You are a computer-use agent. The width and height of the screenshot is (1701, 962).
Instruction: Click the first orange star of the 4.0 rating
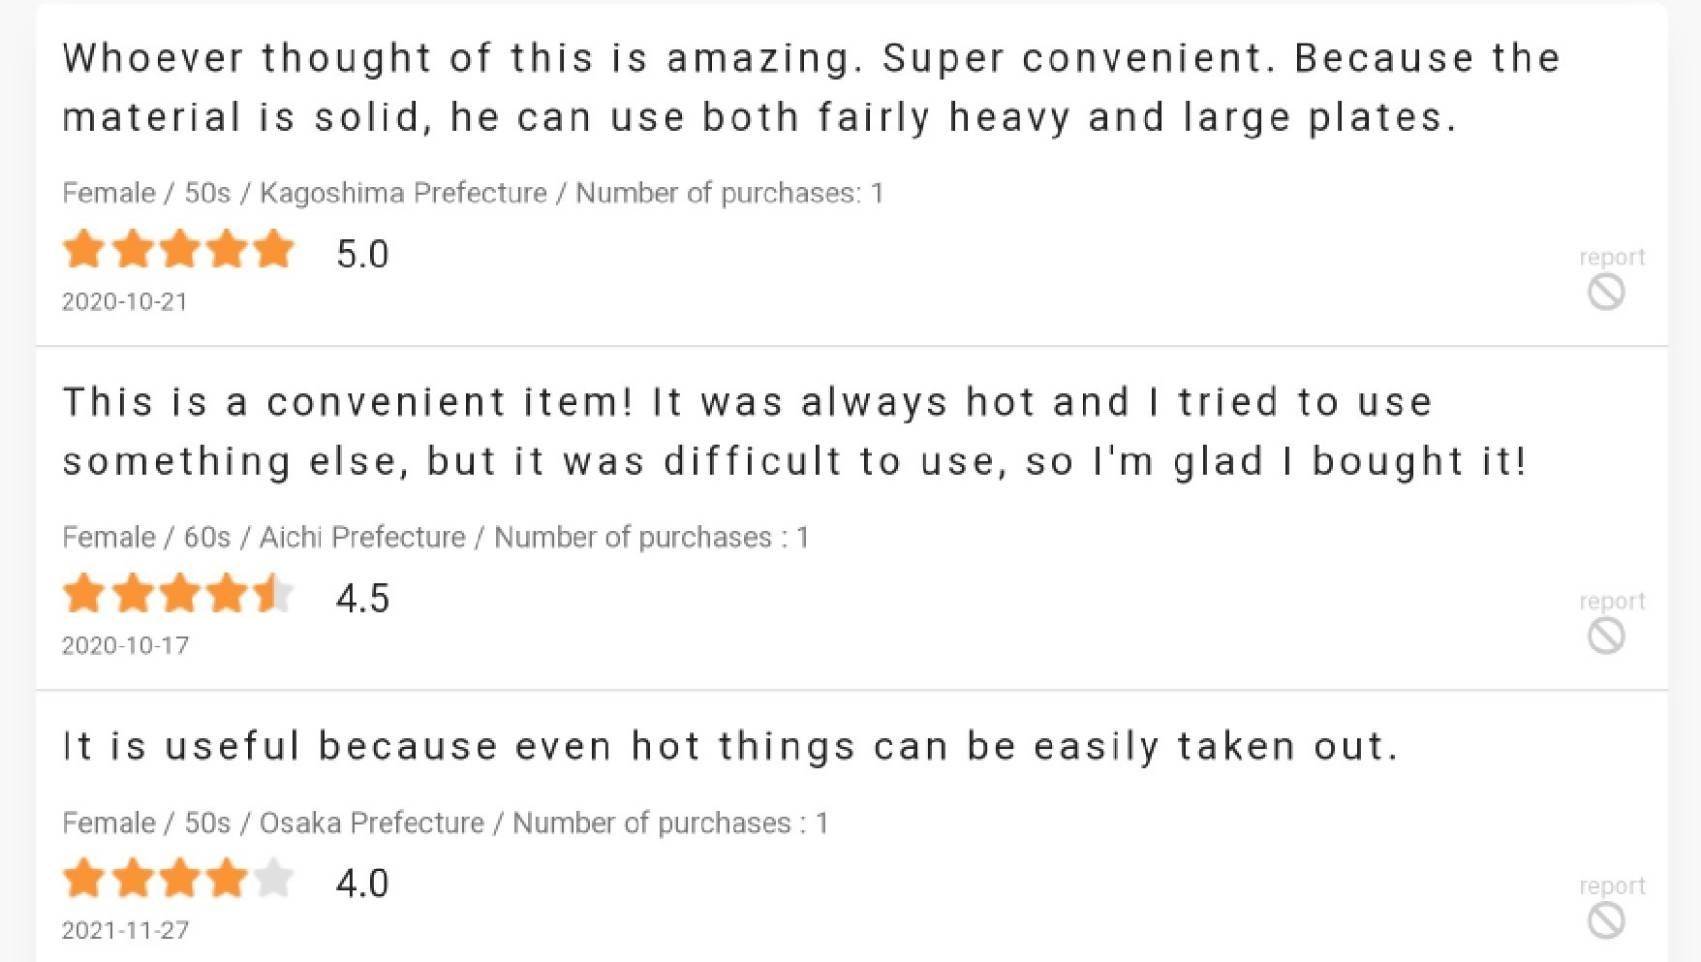click(84, 879)
